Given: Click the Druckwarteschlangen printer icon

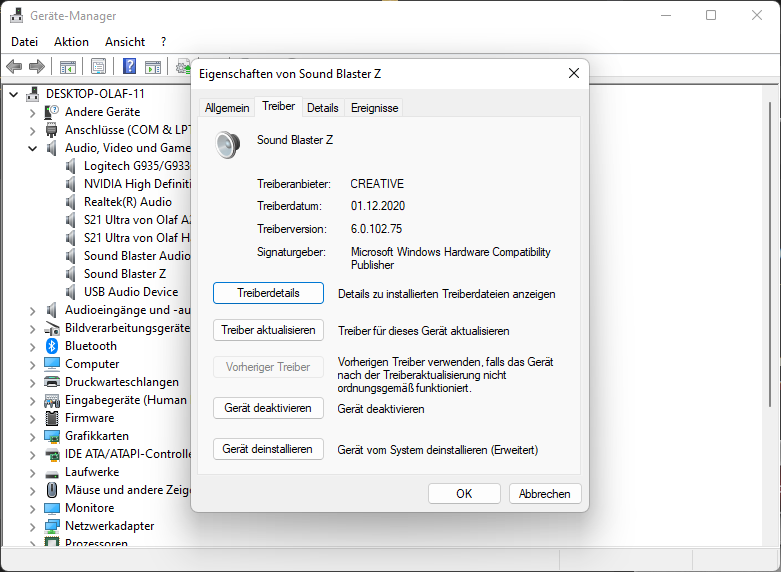Looking at the screenshot, I should point(52,382).
